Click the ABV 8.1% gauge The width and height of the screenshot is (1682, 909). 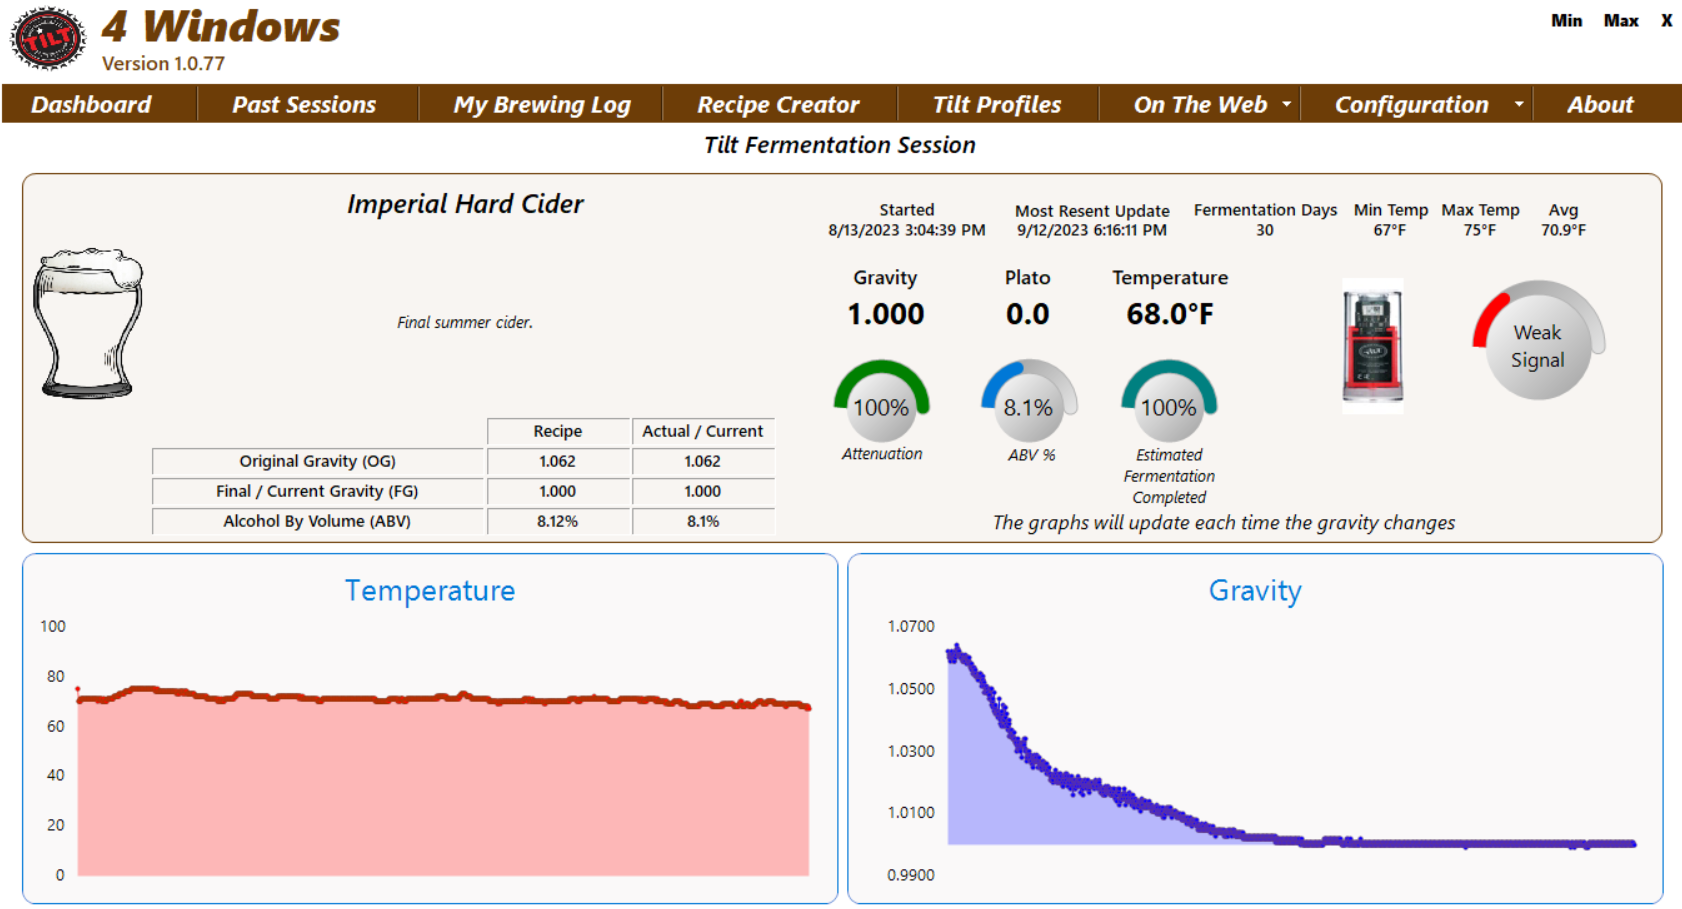click(1029, 402)
